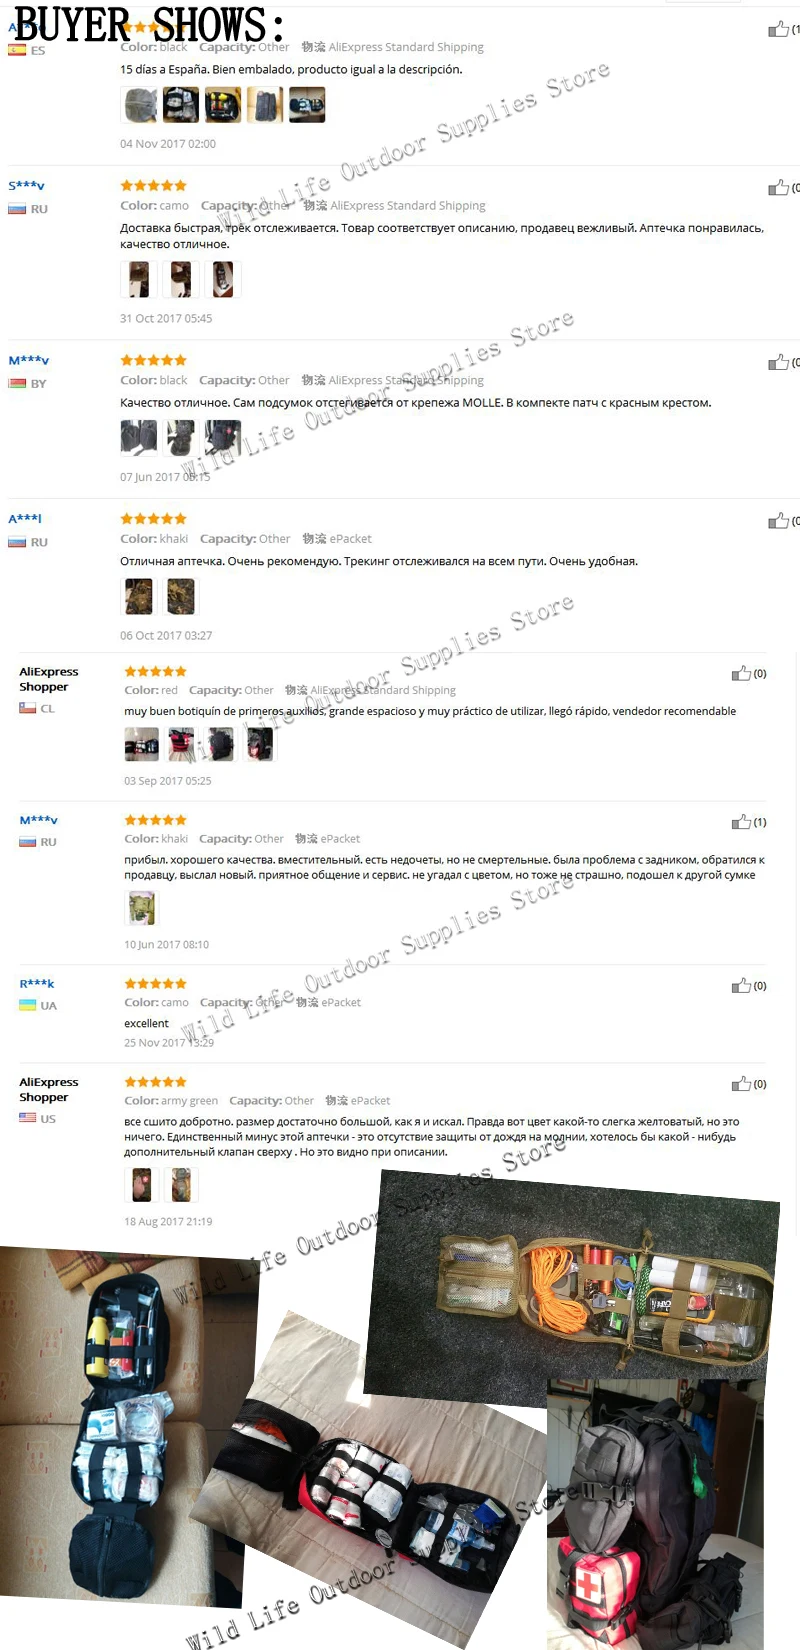Like R***k's 'excellent' review
Viewport: 800px width, 1650px height.
(741, 985)
